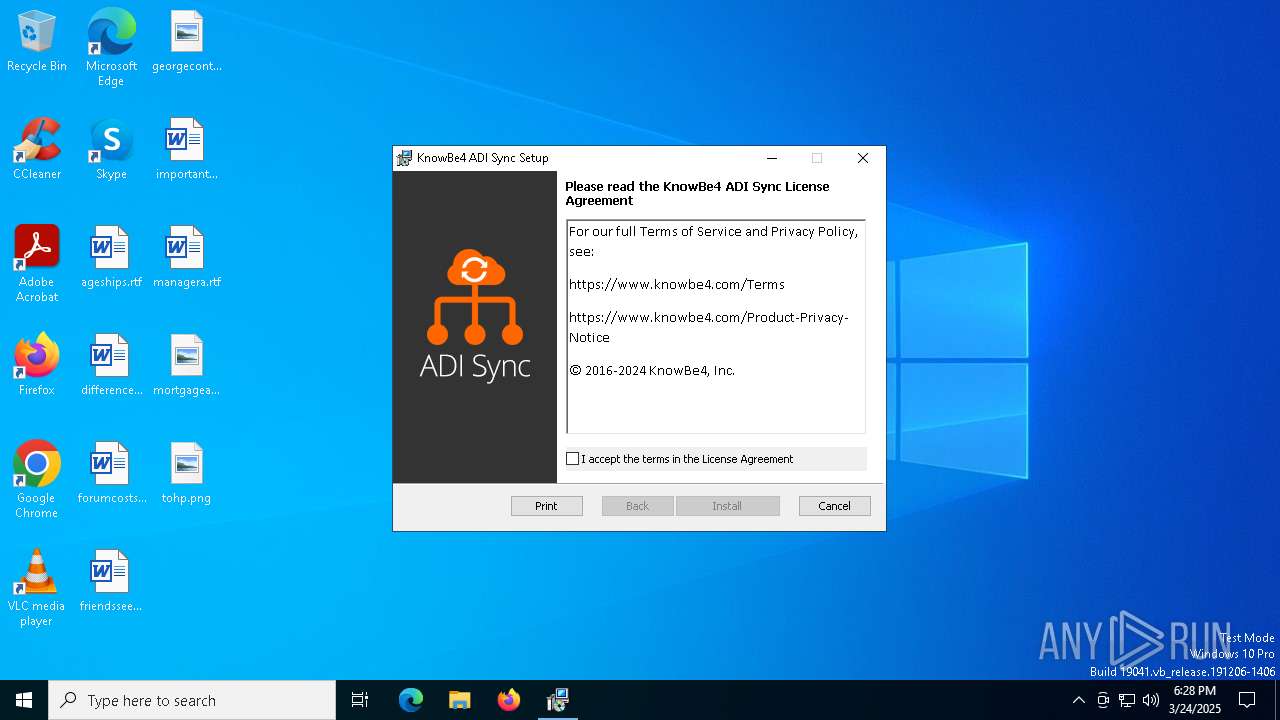Select the Firefox desktop shortcut

(x=37, y=366)
